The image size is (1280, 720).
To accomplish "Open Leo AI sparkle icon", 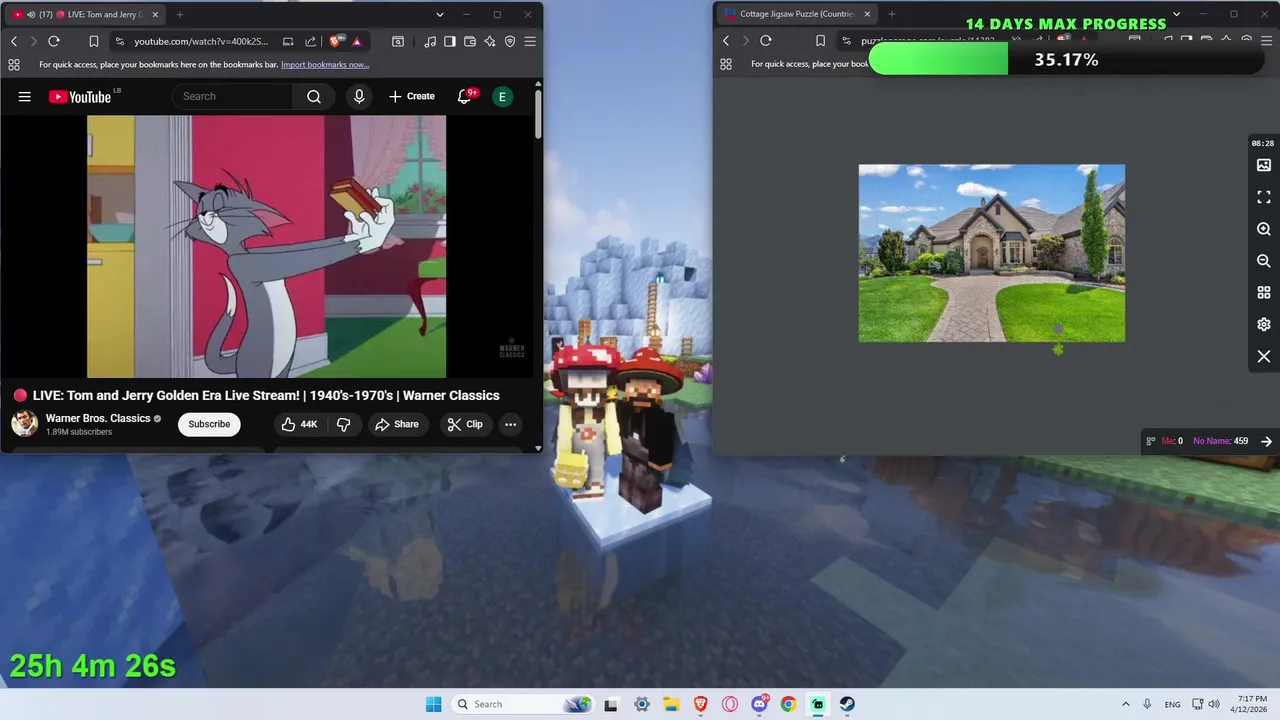I will [490, 41].
